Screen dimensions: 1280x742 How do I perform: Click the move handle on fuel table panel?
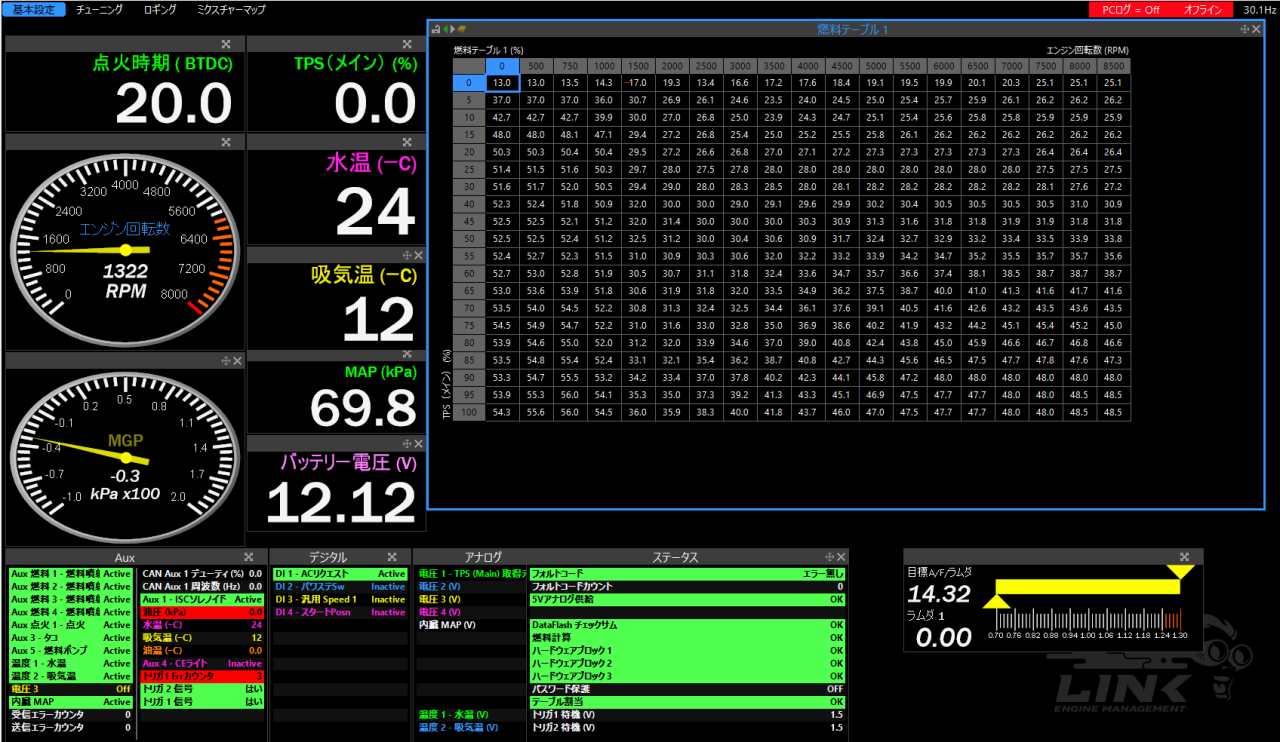click(1244, 29)
